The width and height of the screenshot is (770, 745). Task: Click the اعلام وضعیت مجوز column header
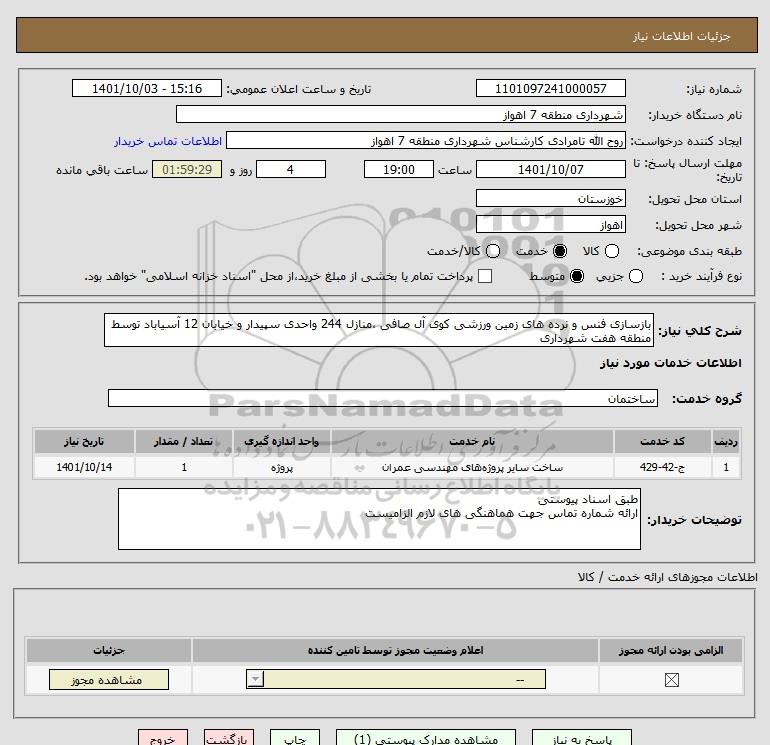coord(395,650)
